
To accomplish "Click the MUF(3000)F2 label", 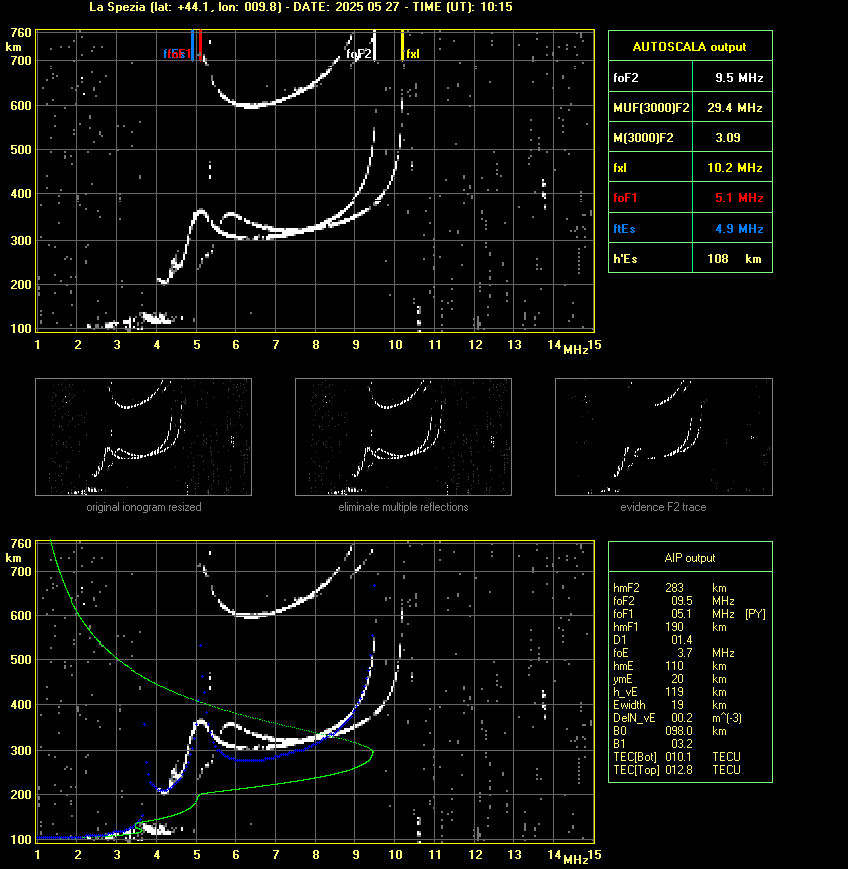I will click(651, 108).
